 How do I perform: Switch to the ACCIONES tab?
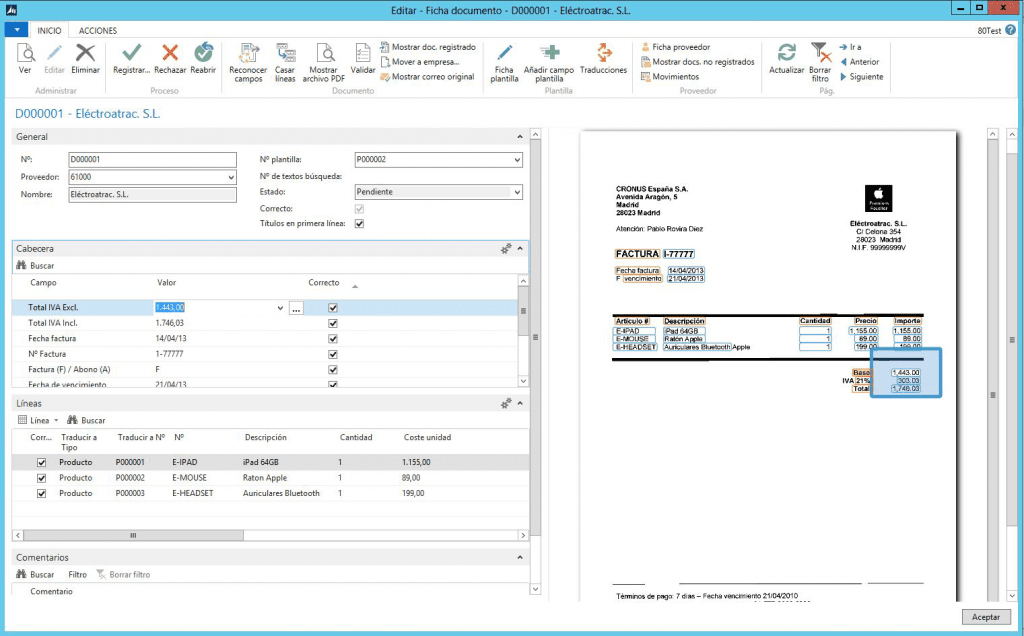point(98,31)
